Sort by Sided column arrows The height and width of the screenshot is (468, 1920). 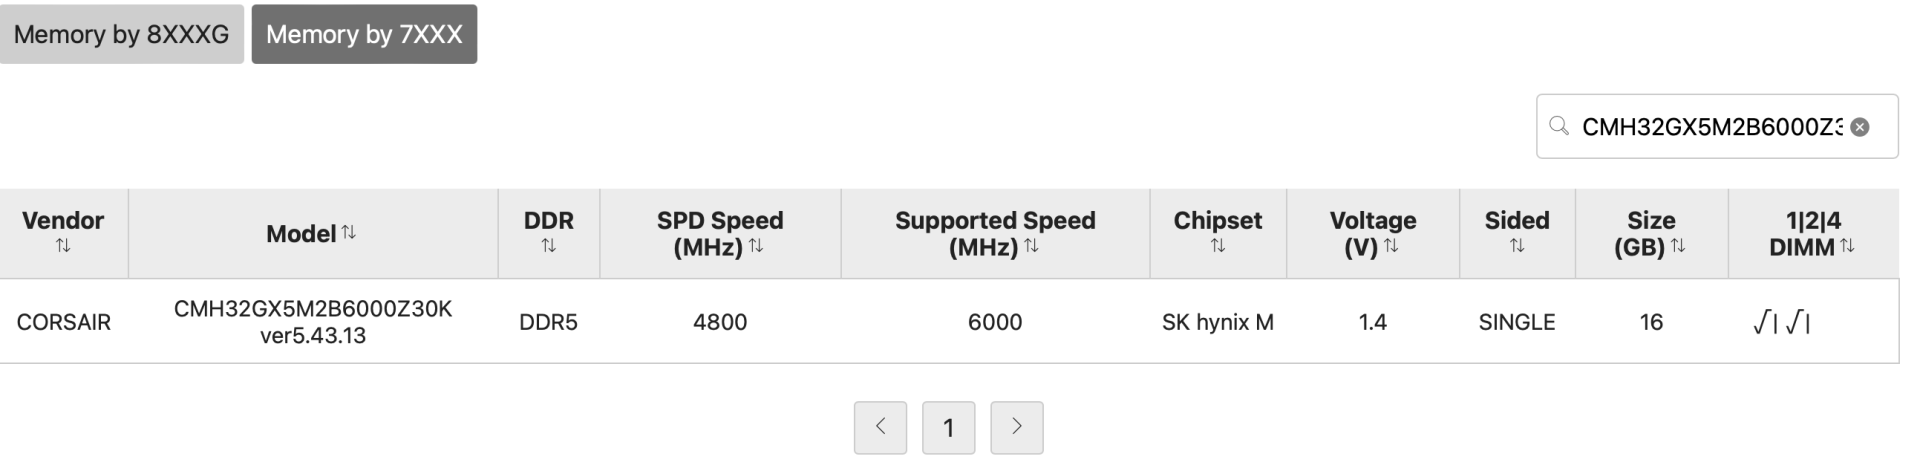1516,246
